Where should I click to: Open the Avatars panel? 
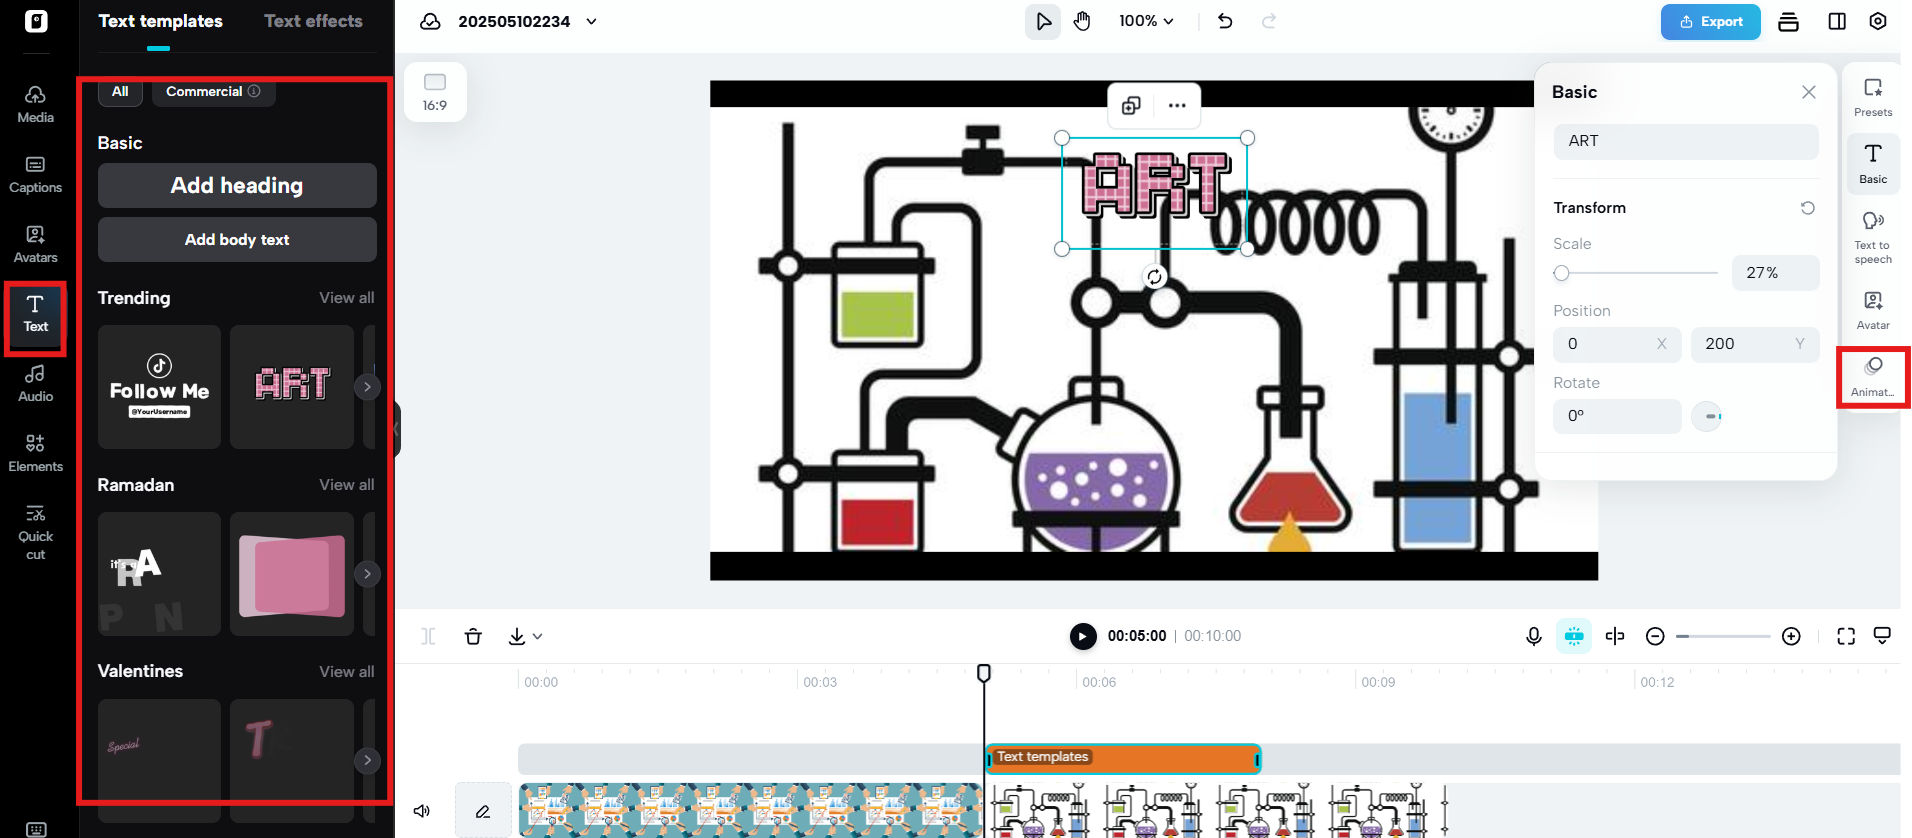[x=35, y=245]
